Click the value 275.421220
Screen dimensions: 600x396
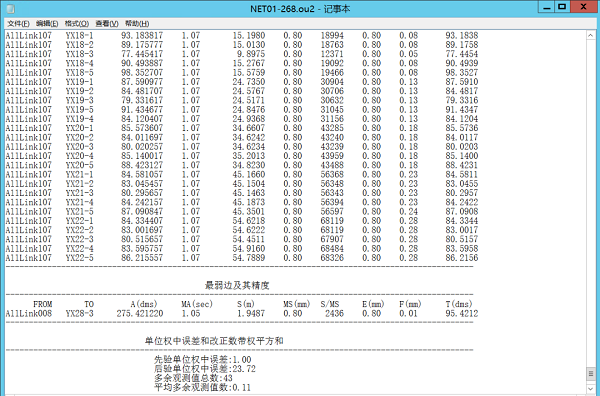point(140,314)
